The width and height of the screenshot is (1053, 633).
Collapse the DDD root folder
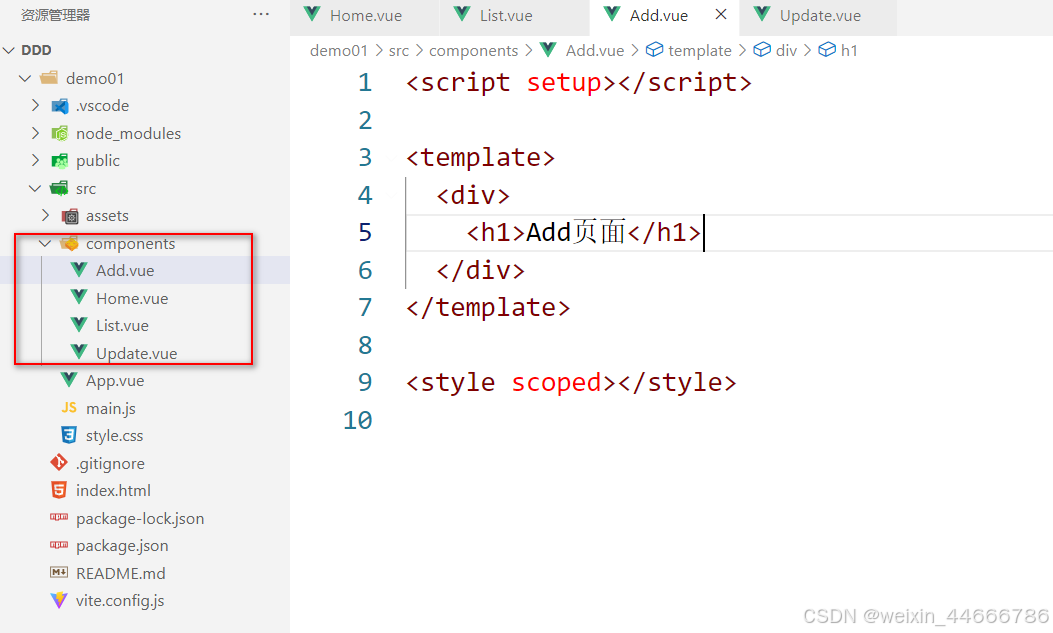coord(9,50)
